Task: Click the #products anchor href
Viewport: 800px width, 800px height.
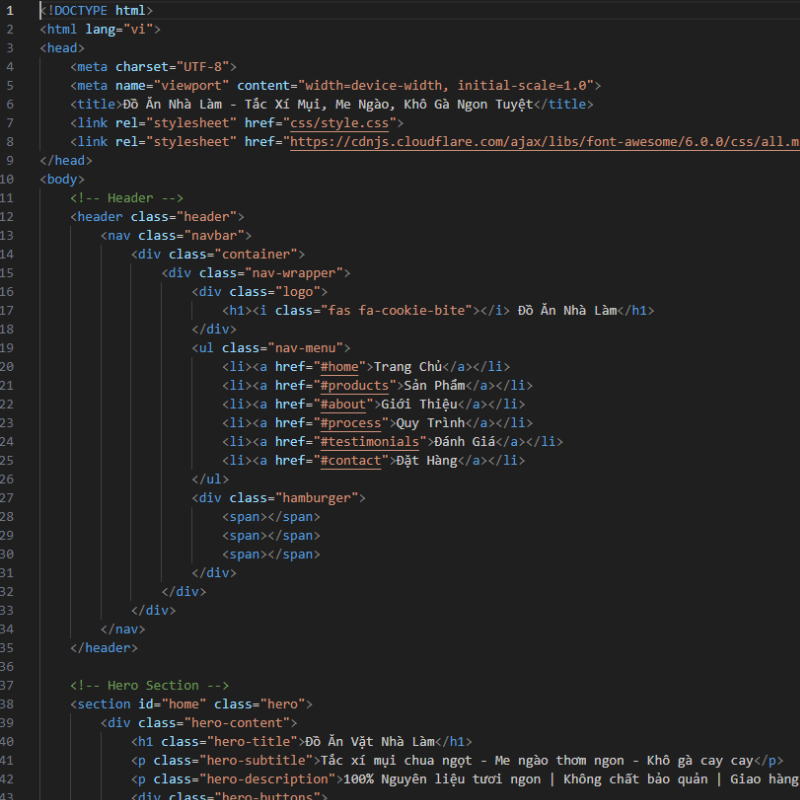Action: point(357,385)
